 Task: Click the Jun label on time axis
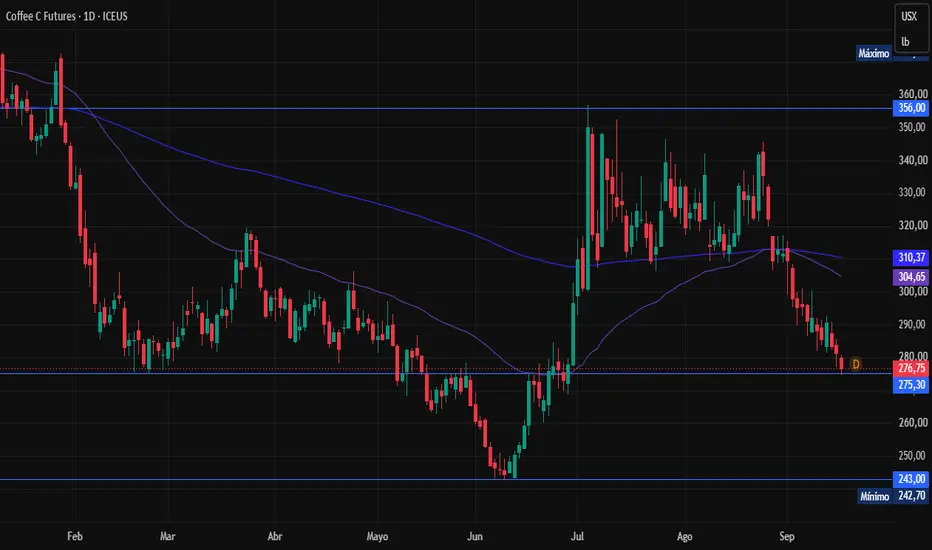tap(474, 536)
